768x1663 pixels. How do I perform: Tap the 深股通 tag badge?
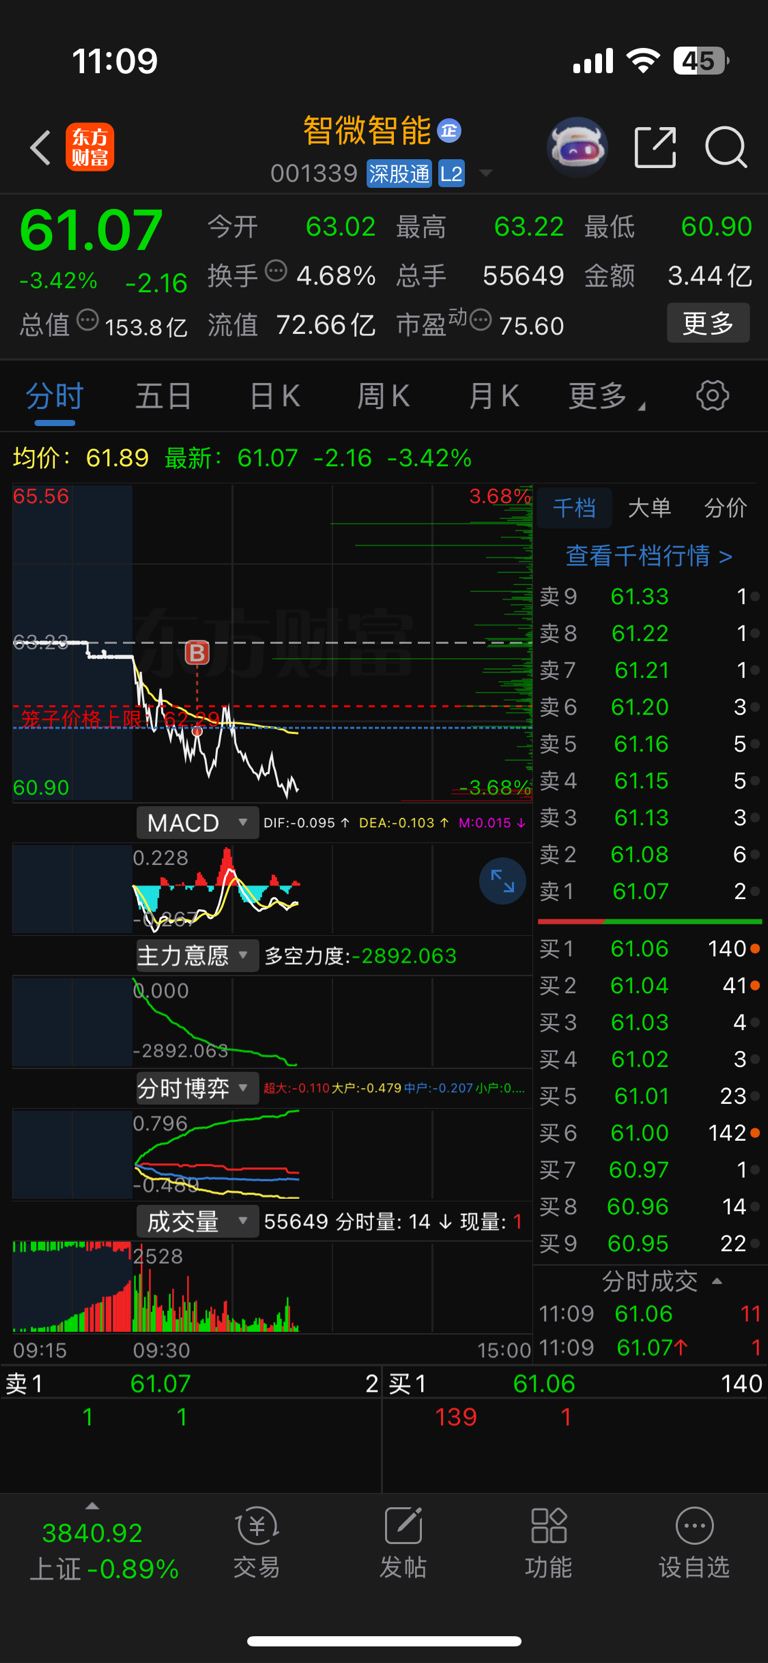pyautogui.click(x=399, y=174)
